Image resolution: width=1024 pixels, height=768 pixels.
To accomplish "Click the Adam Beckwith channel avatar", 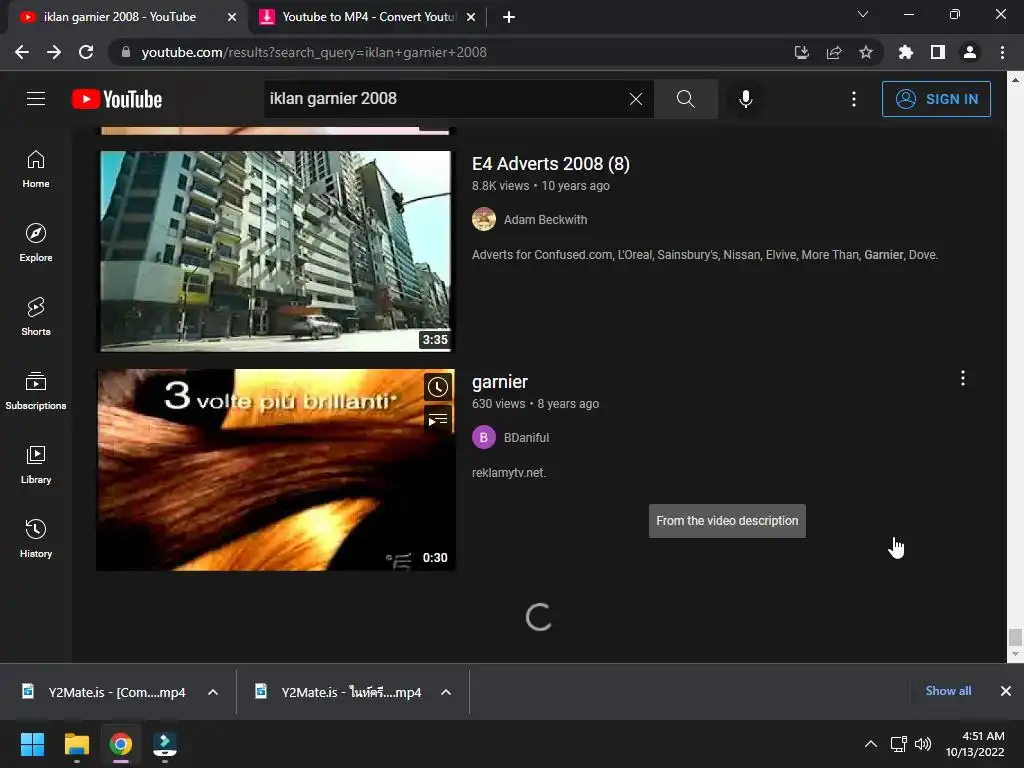I will pos(484,219).
